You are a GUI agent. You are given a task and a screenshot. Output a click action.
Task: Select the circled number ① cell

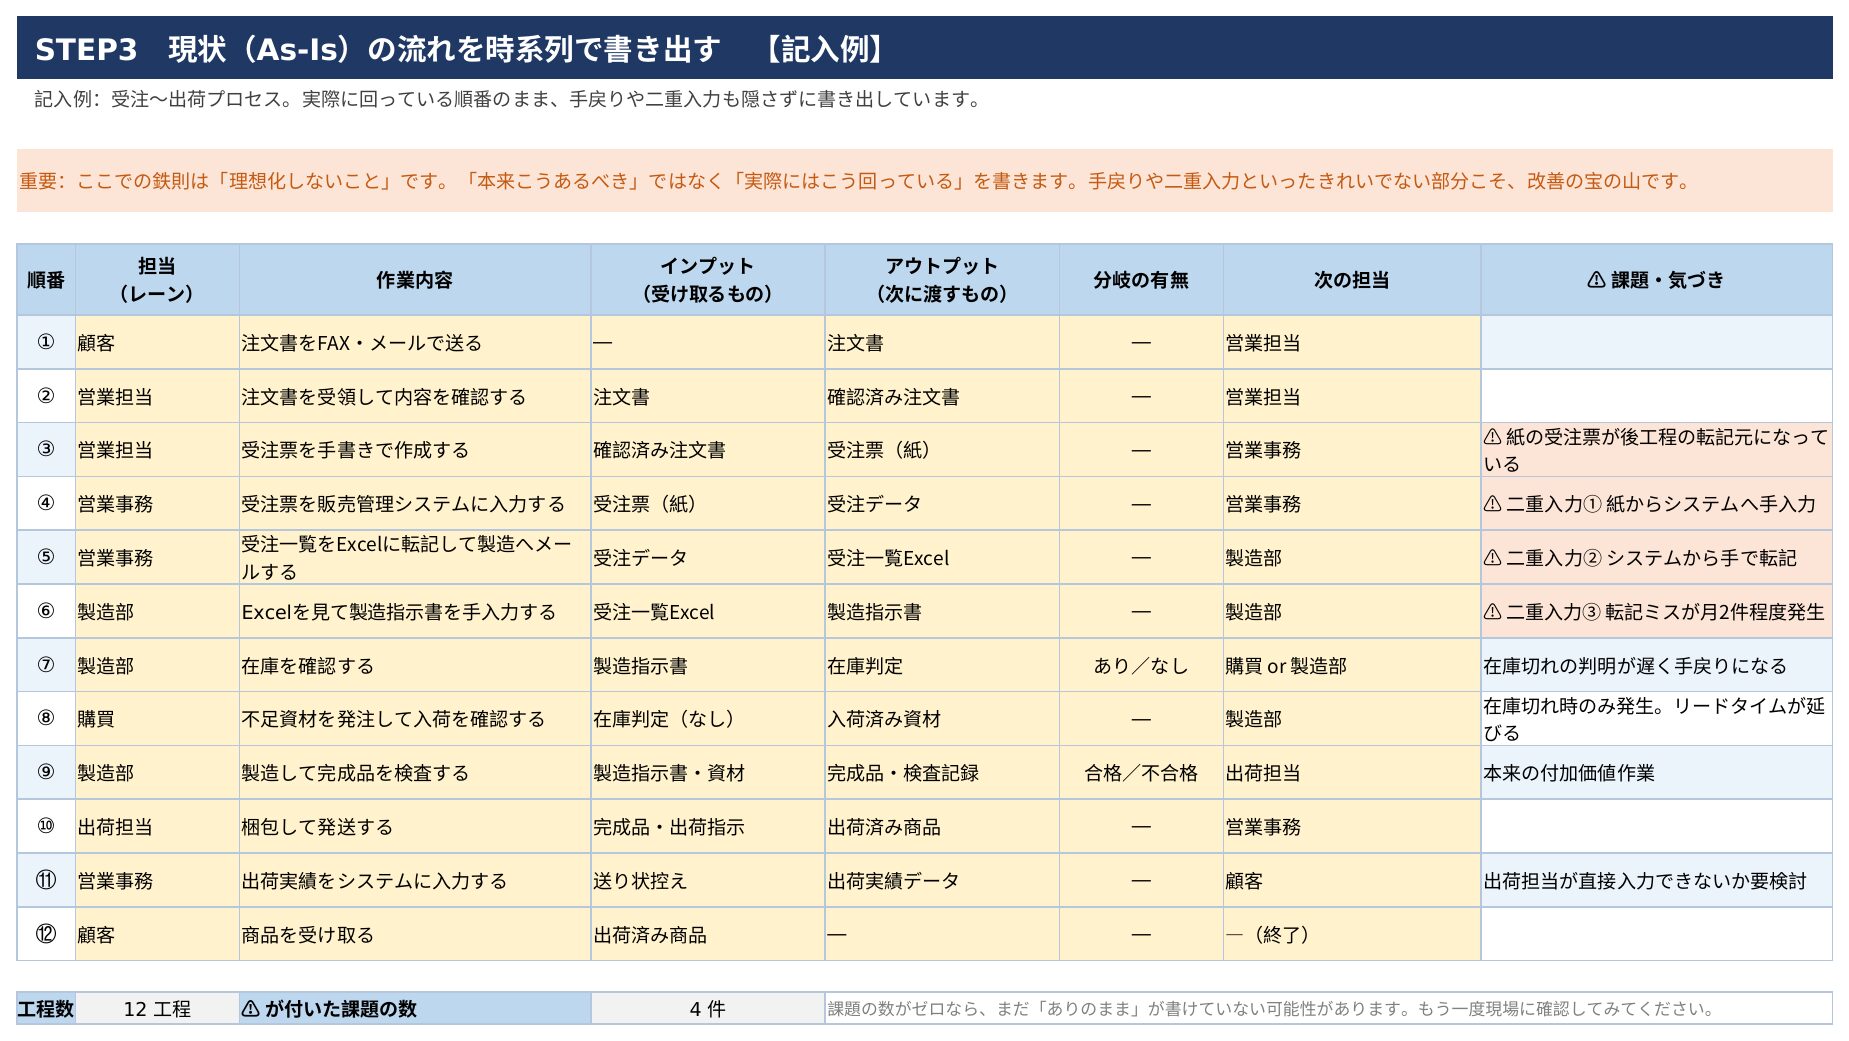pyautogui.click(x=46, y=342)
